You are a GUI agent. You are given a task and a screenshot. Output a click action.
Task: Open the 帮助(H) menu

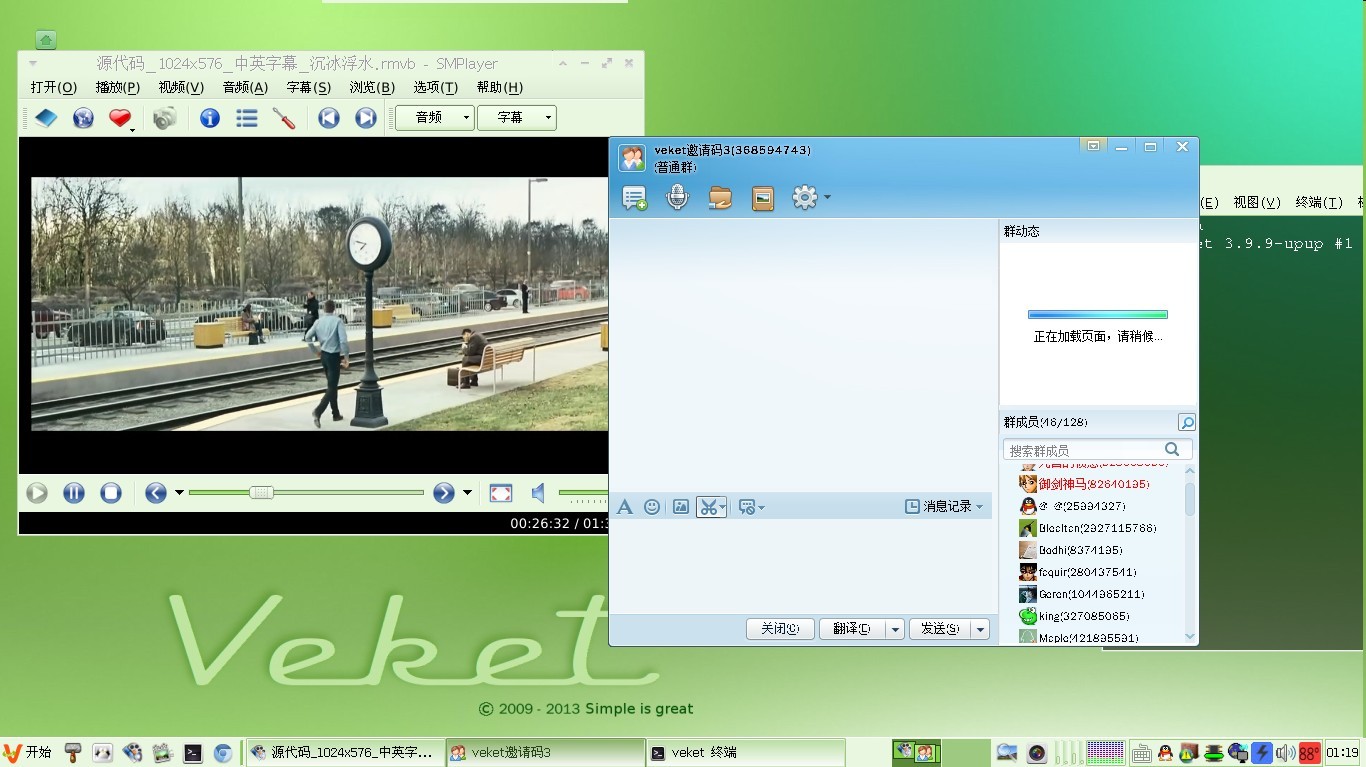pos(500,87)
